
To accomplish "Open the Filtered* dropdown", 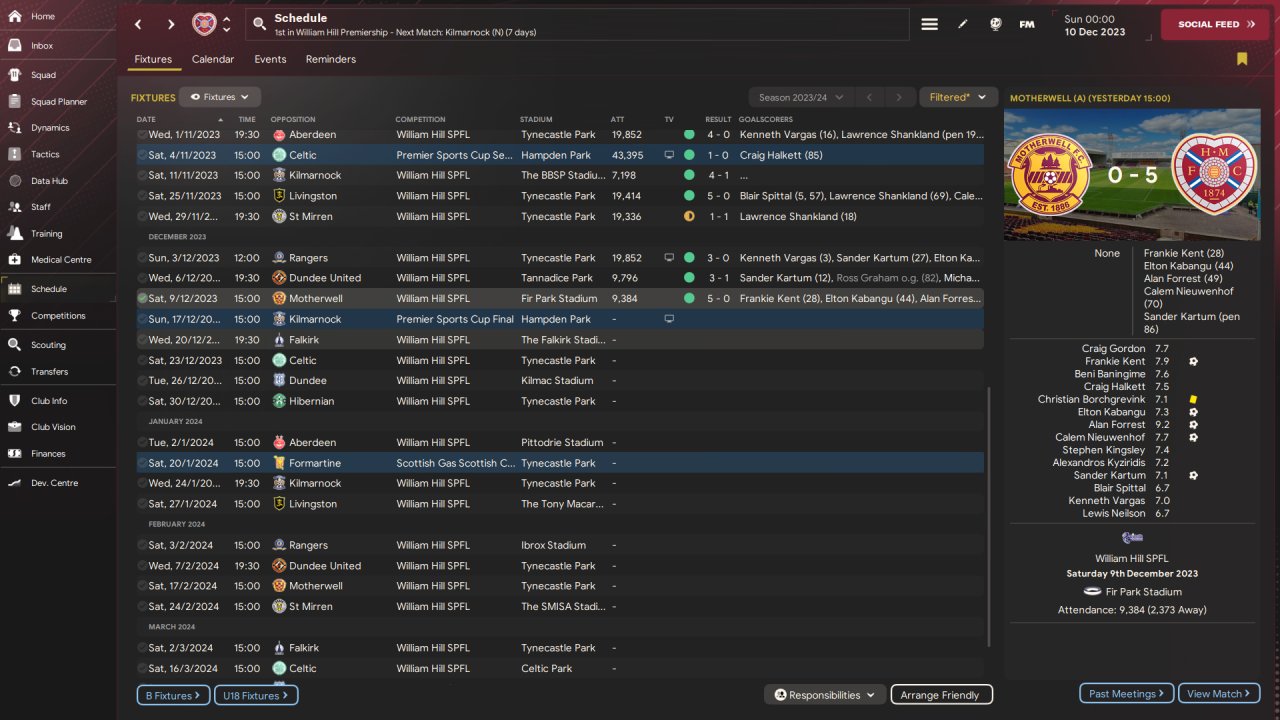I will (957, 97).
